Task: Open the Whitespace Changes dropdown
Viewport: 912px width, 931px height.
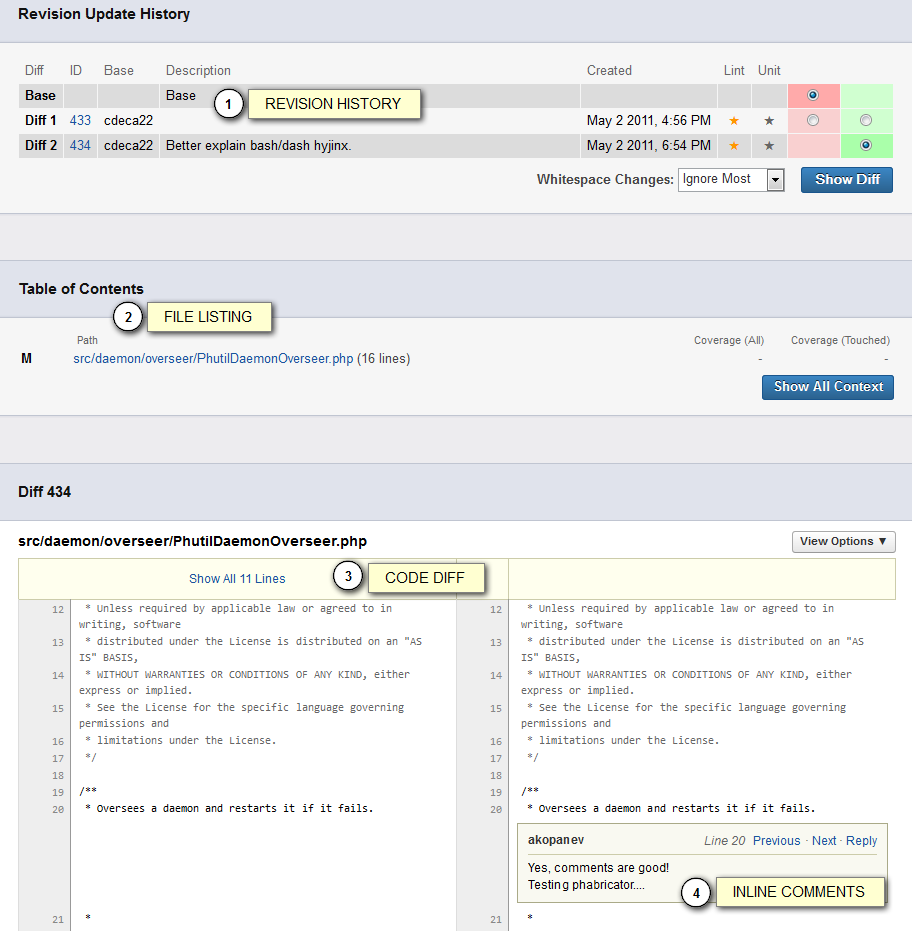Action: (731, 180)
